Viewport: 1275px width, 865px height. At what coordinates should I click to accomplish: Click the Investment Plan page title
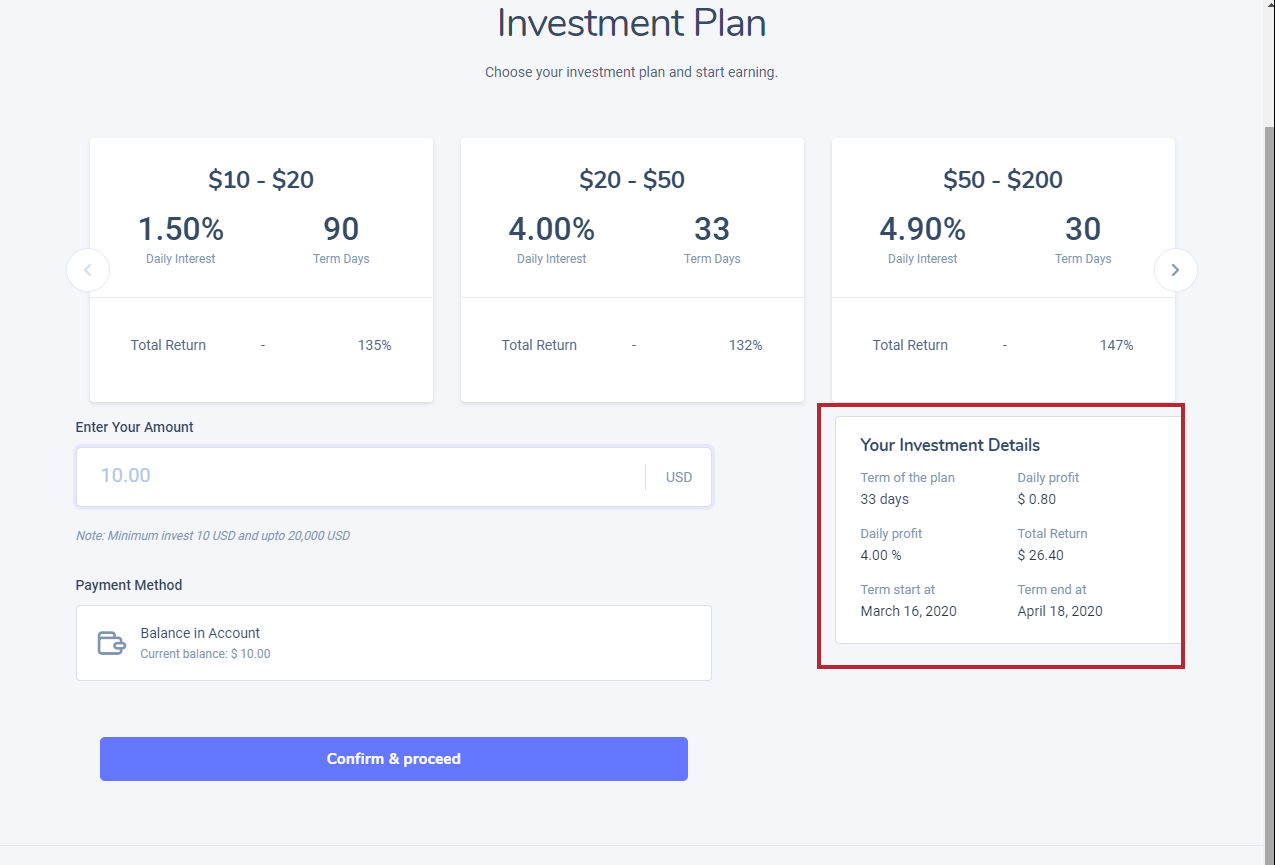click(632, 24)
